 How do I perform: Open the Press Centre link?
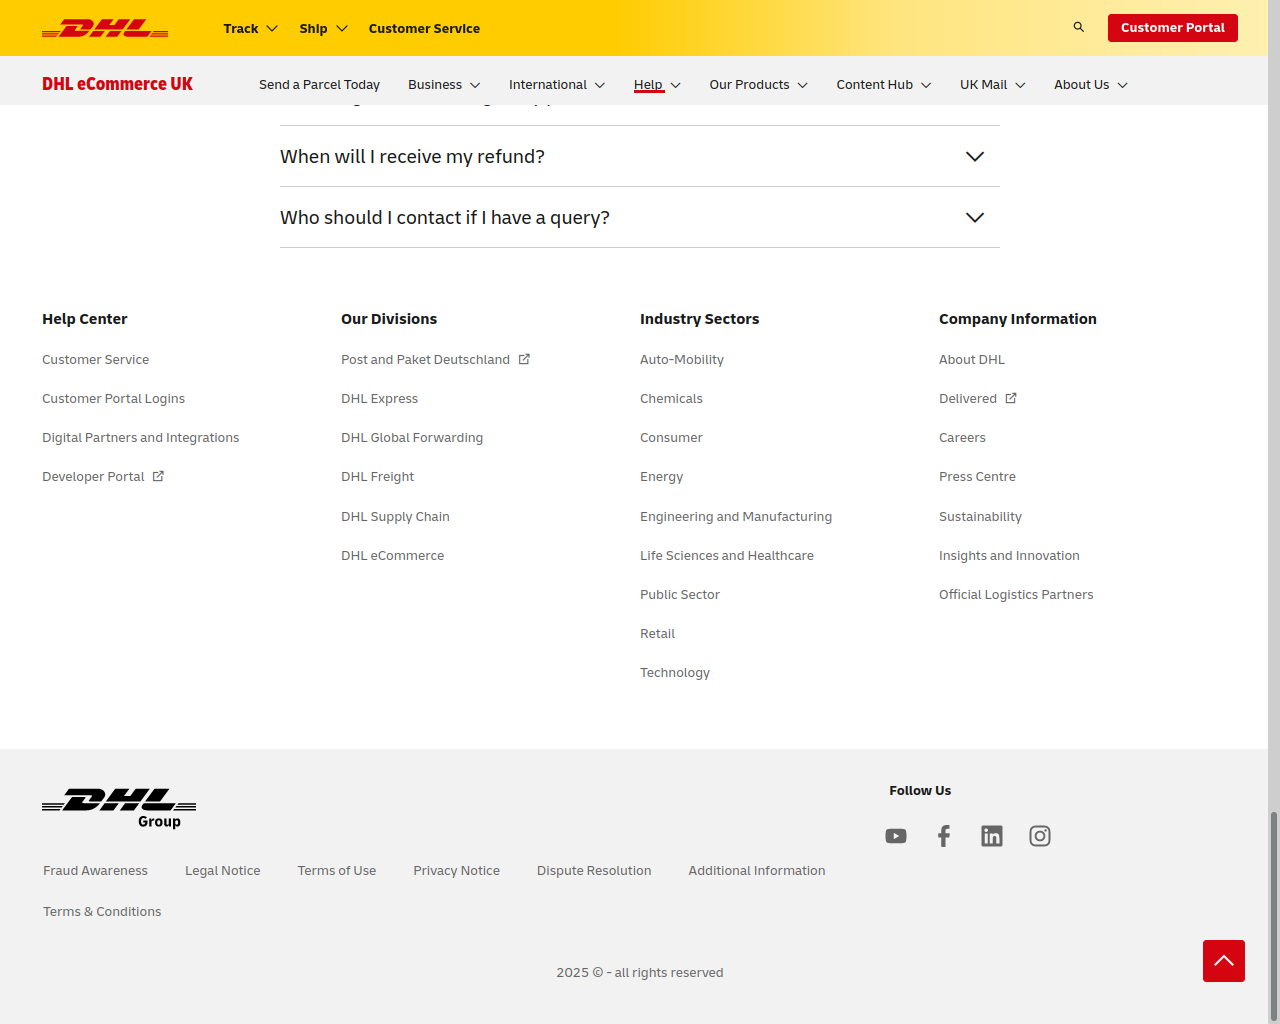coord(978,476)
